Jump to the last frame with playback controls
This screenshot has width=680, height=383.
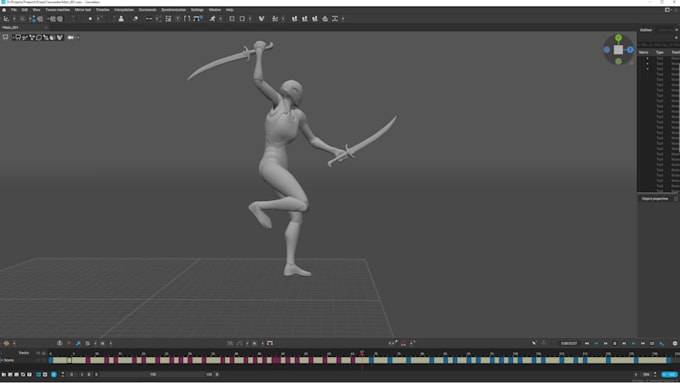(643, 343)
